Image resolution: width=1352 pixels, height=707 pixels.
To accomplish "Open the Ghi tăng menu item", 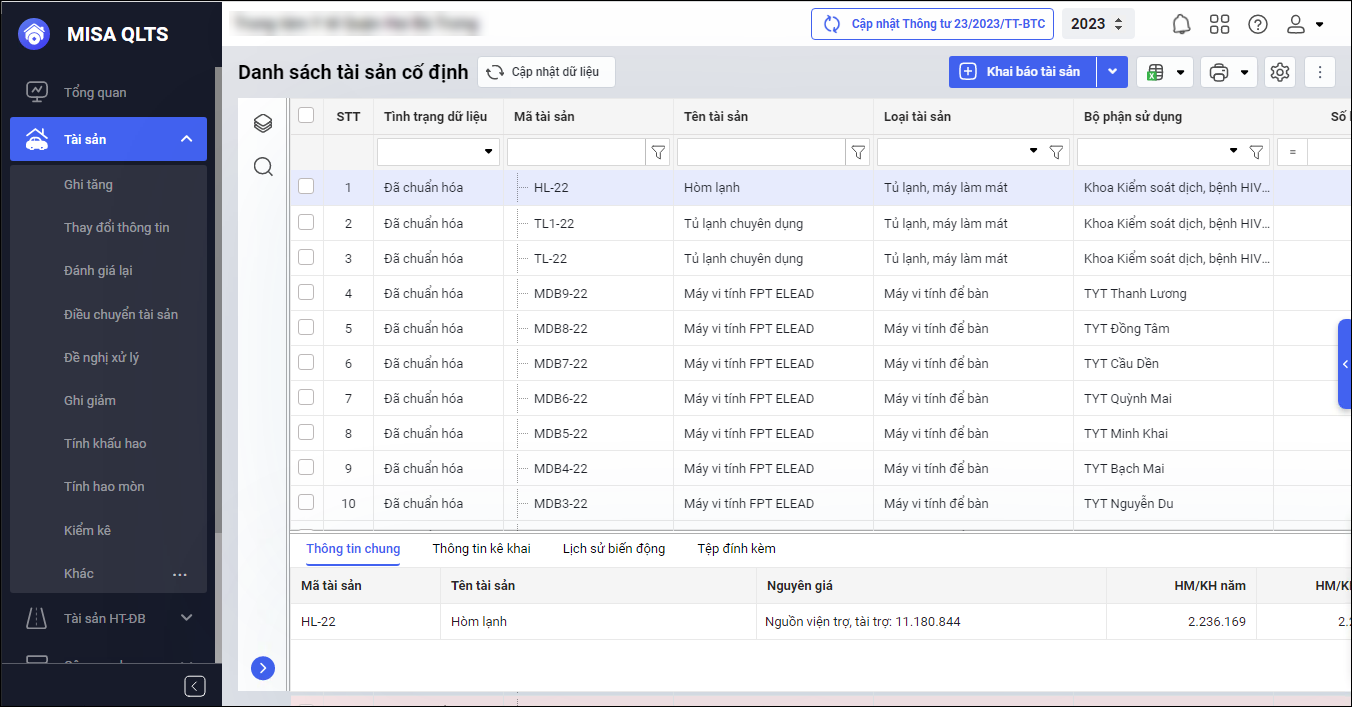I will point(88,184).
